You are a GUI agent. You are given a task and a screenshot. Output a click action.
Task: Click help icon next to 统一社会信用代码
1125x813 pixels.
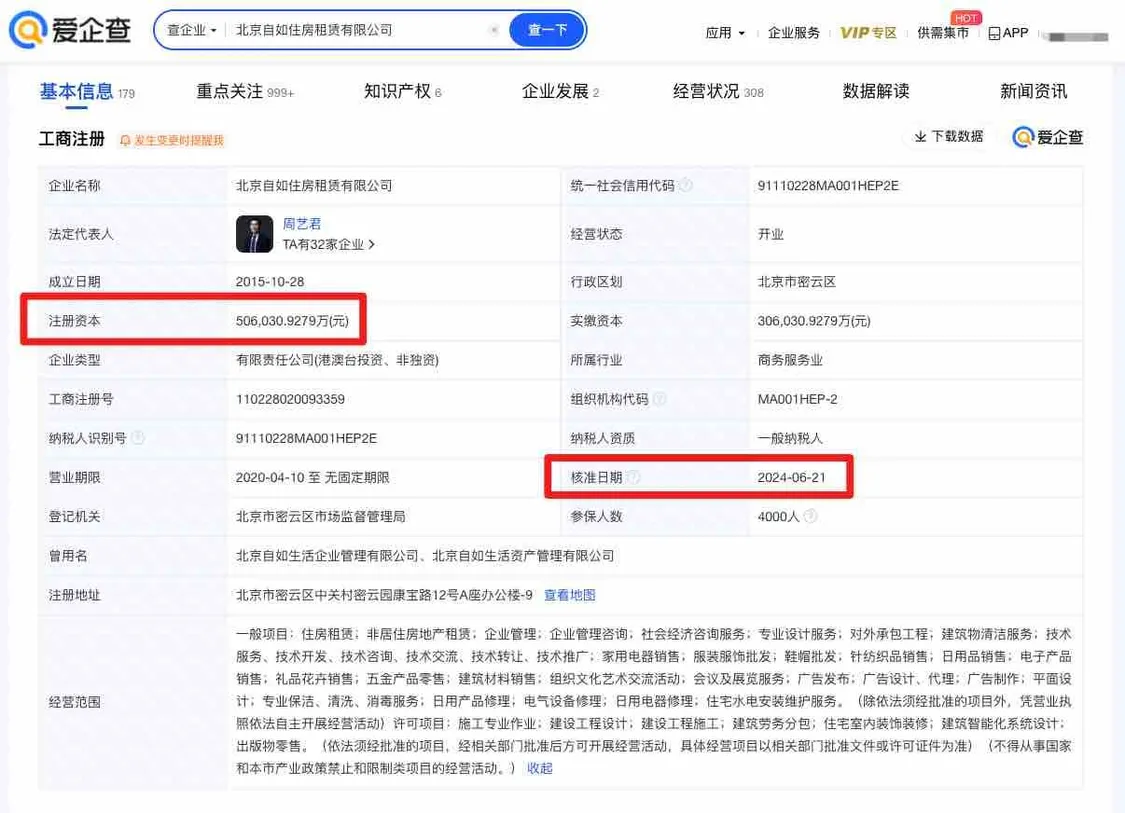click(x=686, y=185)
